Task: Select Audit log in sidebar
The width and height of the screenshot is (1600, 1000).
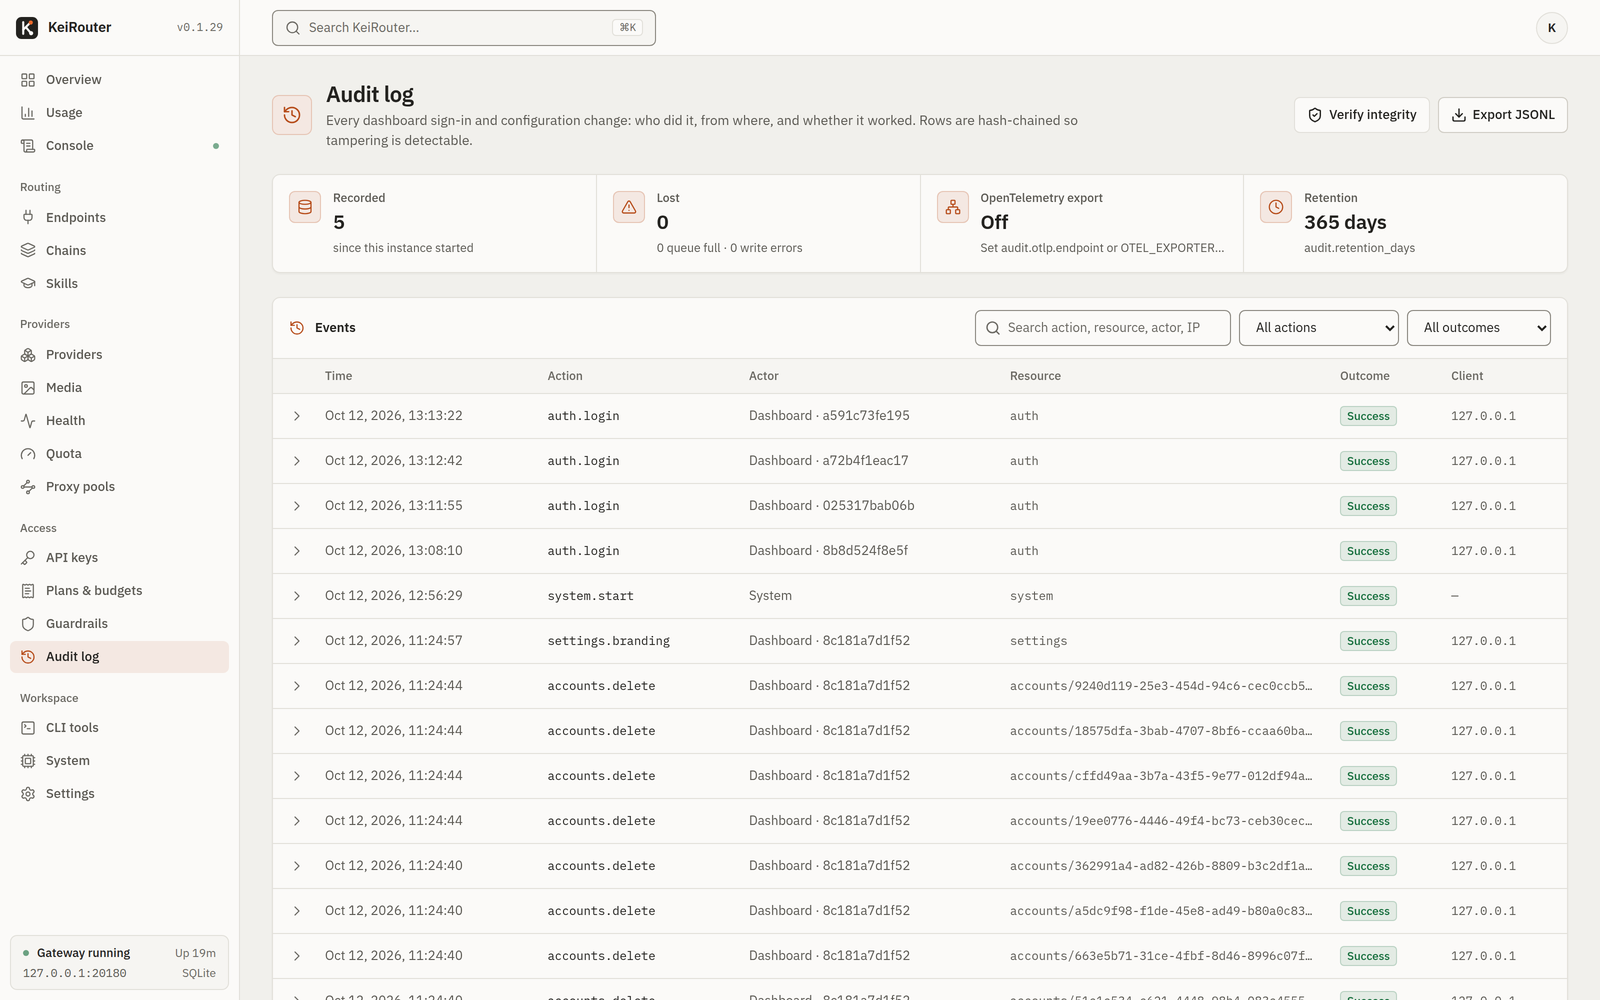Action: (119, 657)
